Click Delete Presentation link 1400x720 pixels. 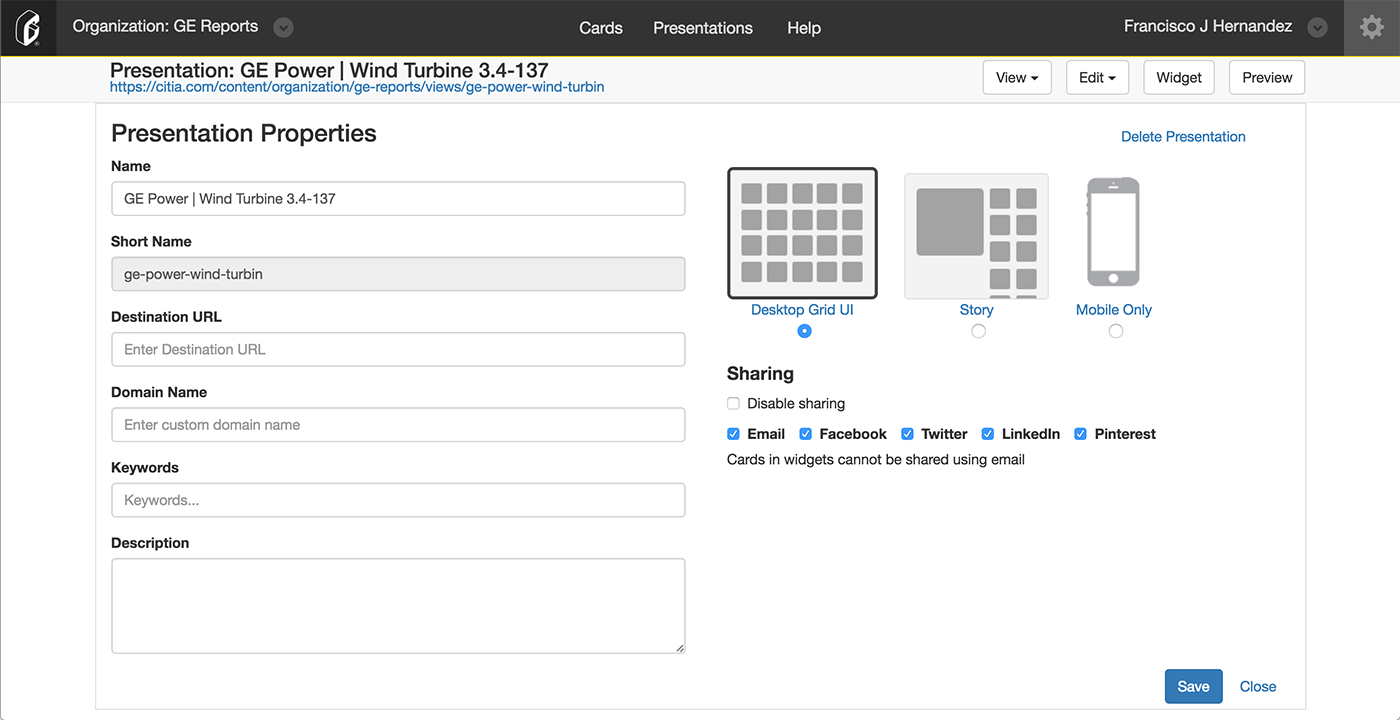pyautogui.click(x=1183, y=137)
